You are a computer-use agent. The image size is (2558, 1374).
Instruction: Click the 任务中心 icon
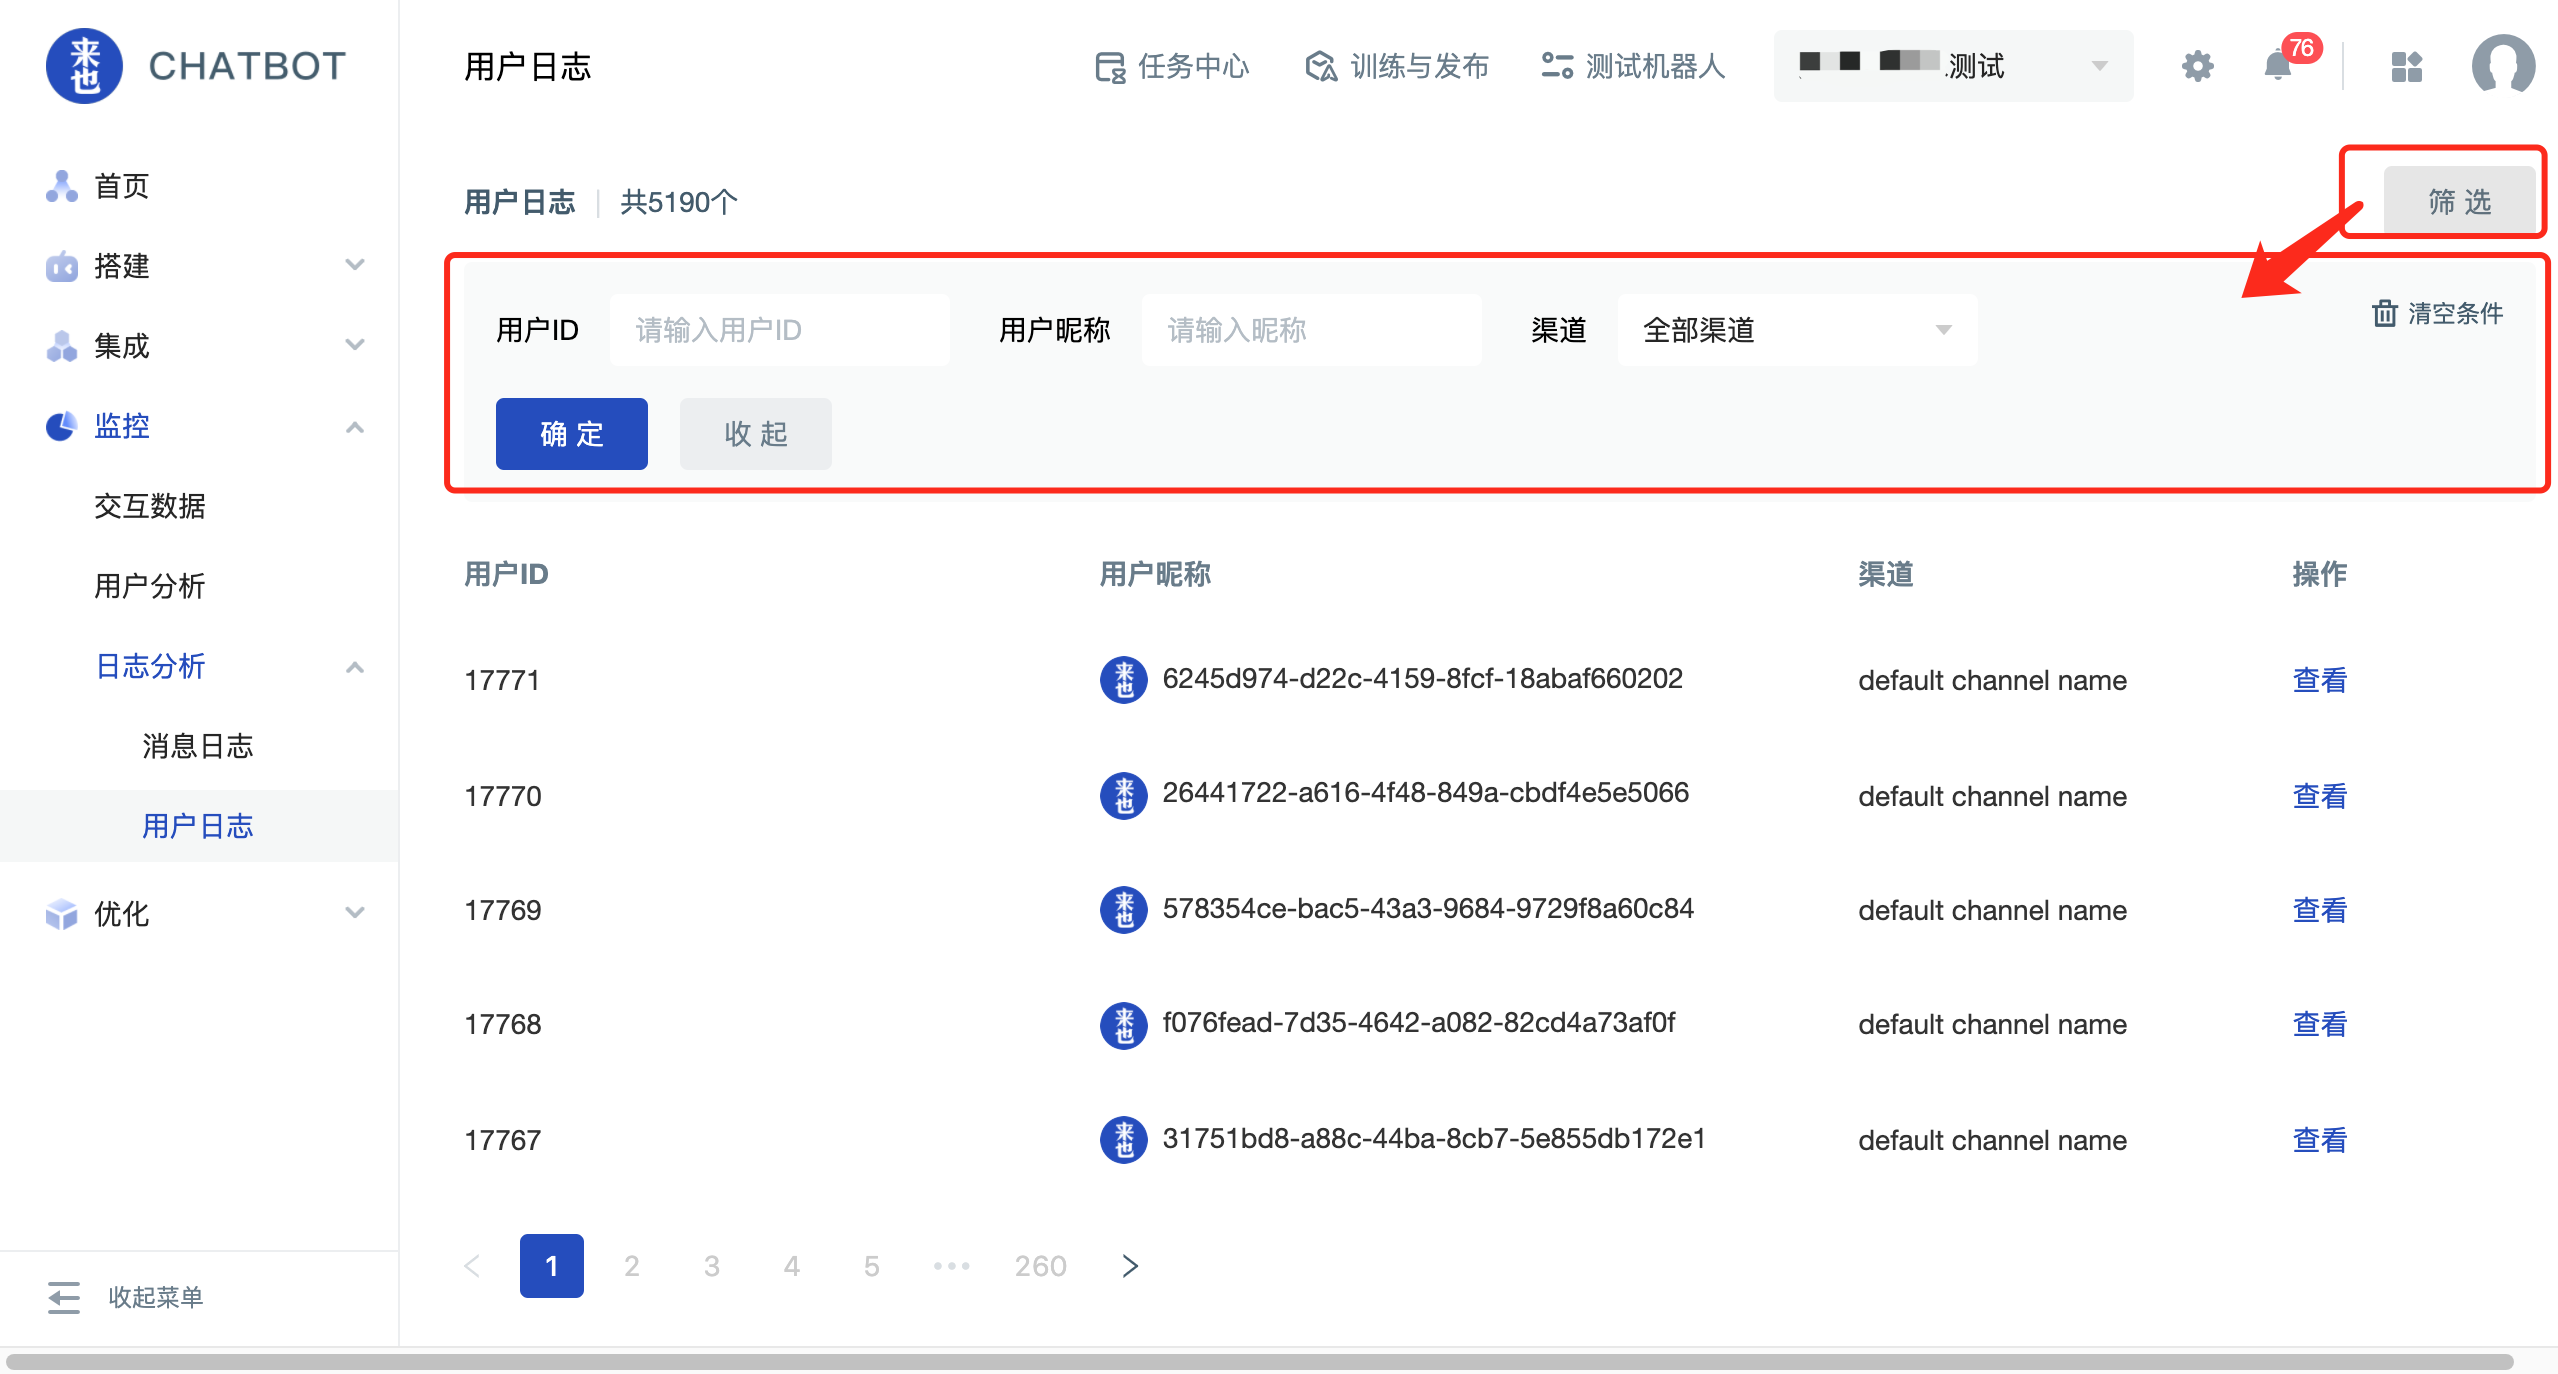1110,67
